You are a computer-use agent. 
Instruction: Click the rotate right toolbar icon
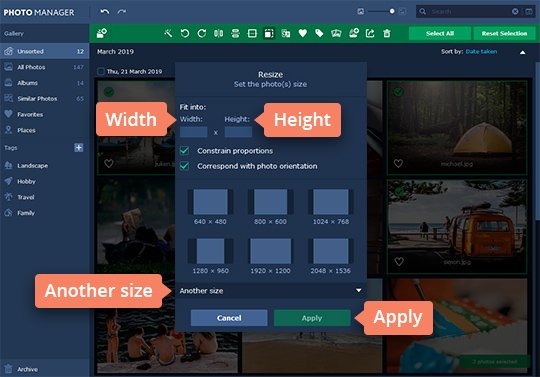click(202, 33)
